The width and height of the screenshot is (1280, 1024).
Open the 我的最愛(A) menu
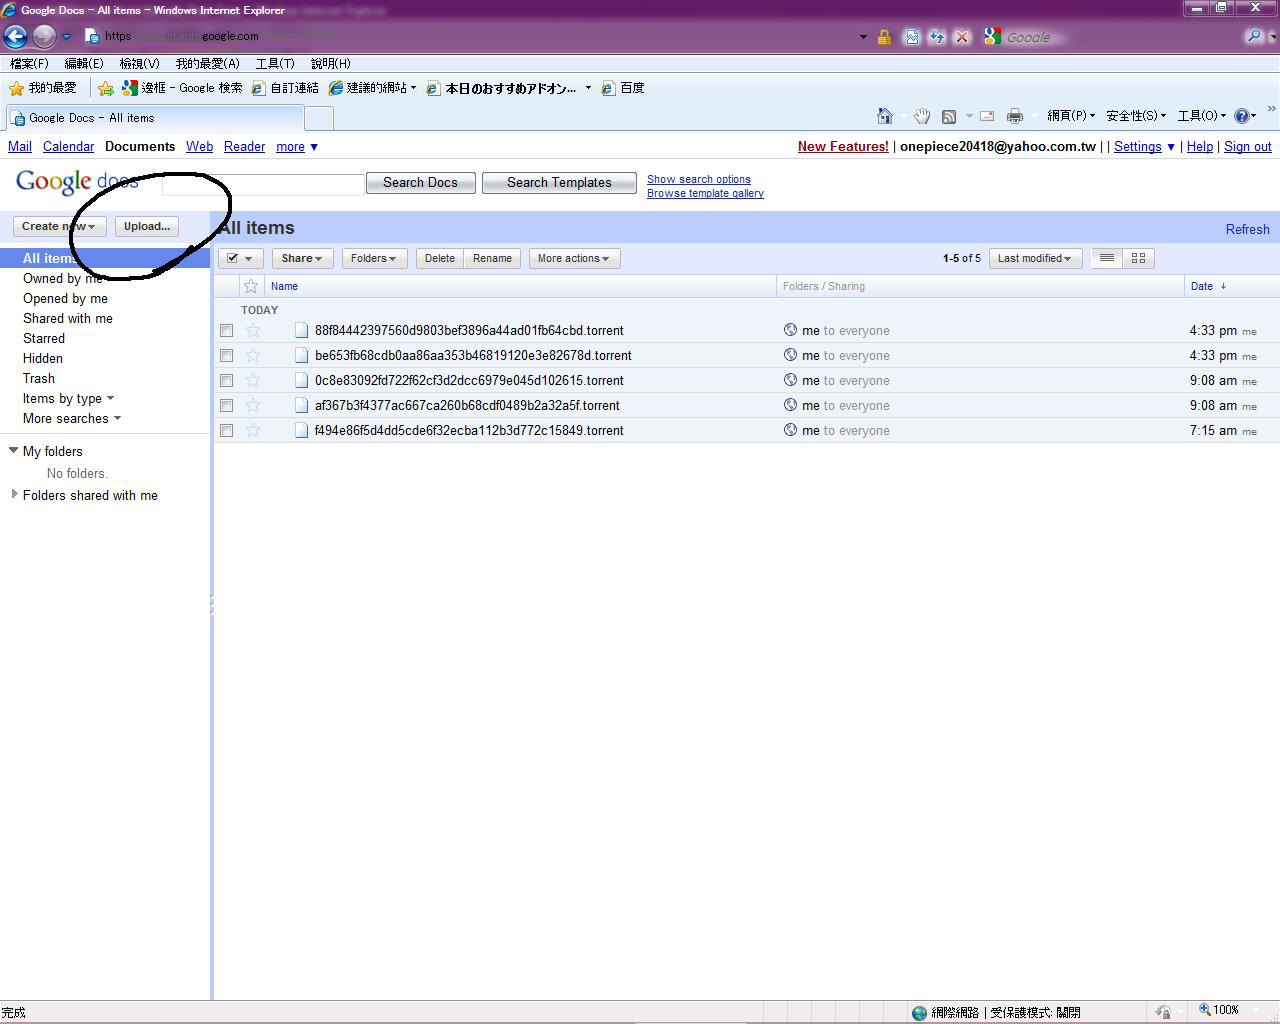pos(208,63)
